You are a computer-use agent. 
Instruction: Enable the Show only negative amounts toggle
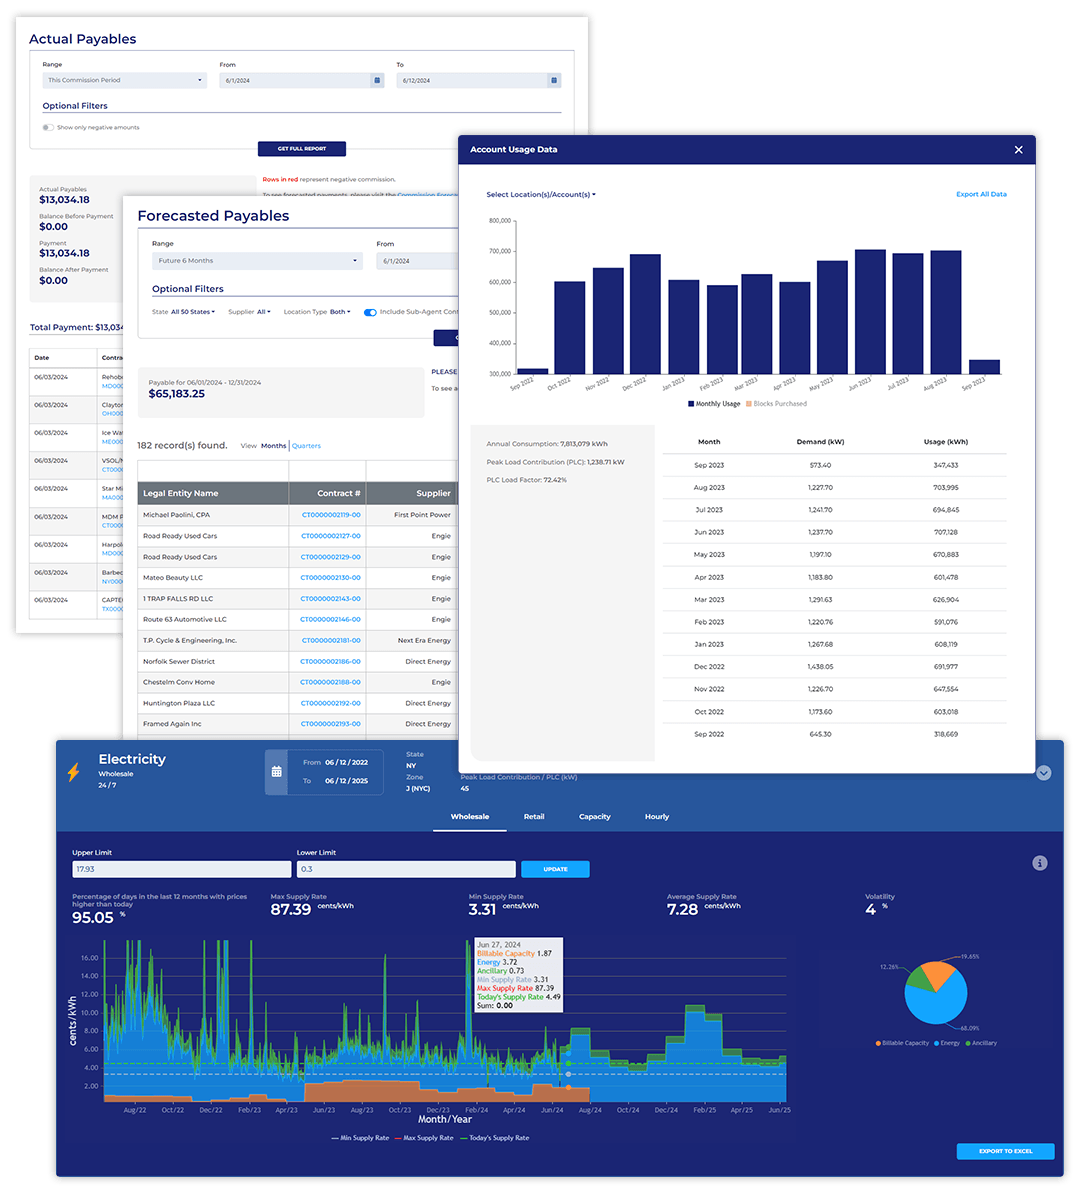(x=48, y=128)
